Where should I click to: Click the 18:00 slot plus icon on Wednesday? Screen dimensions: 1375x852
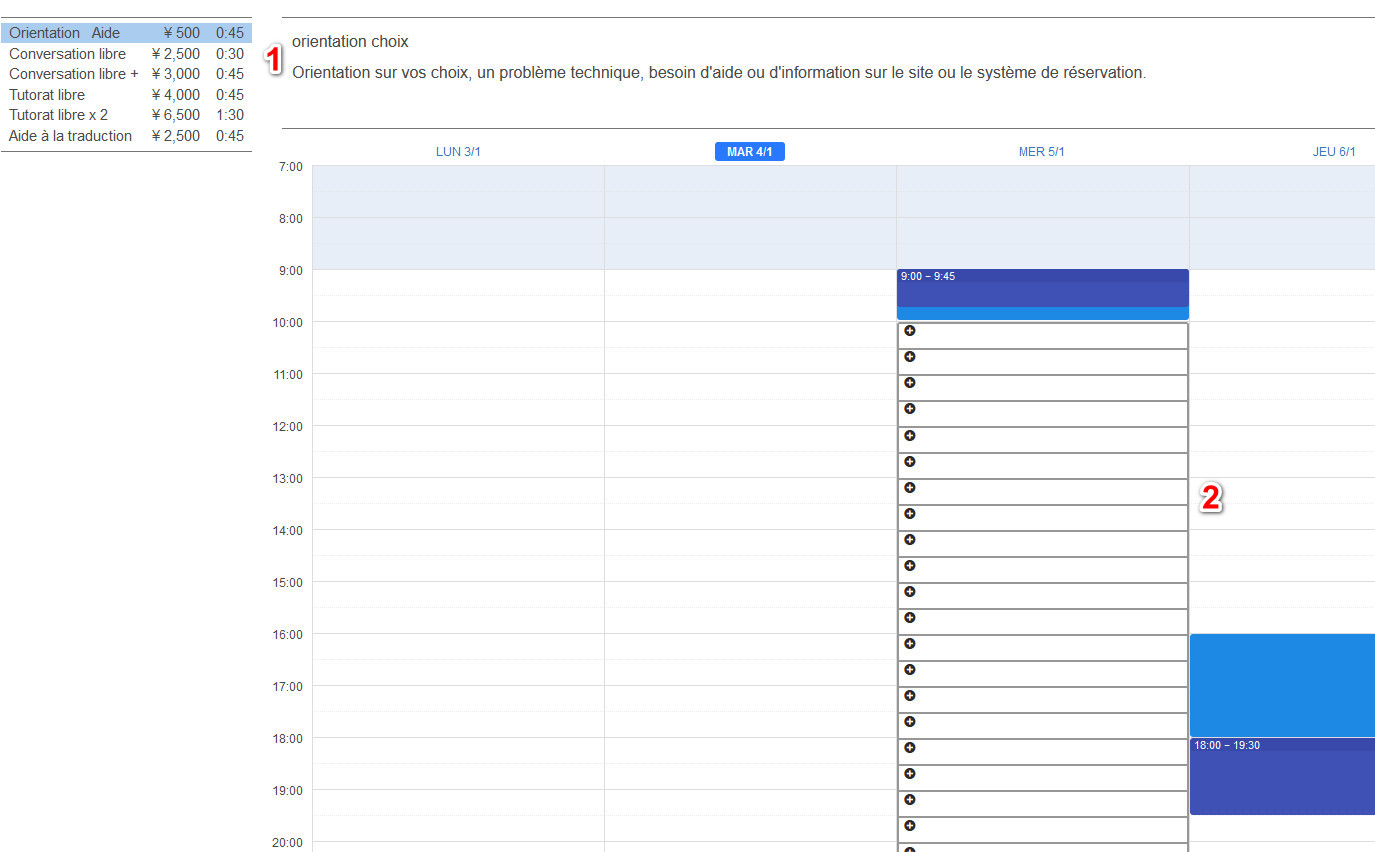click(910, 748)
